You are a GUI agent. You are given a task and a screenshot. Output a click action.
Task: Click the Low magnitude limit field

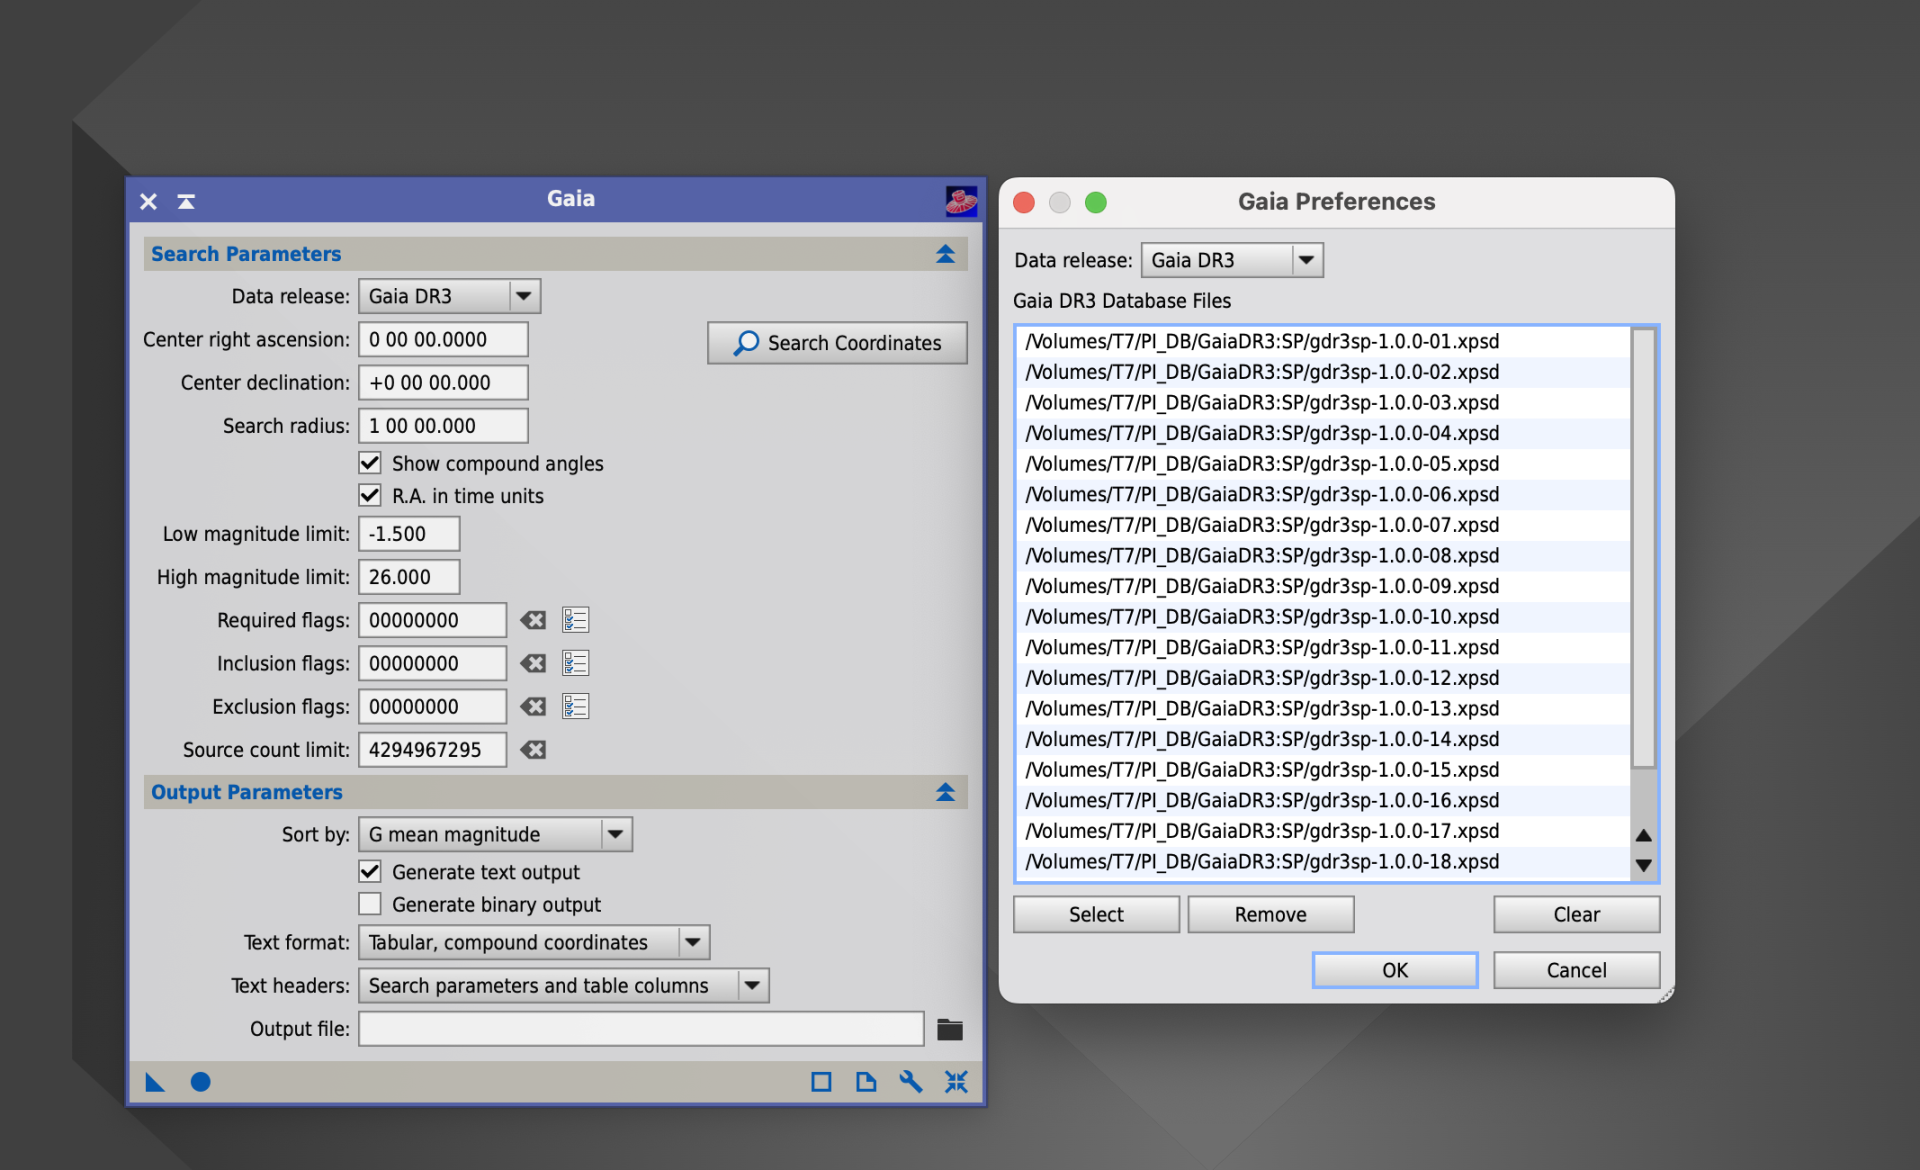[409, 534]
